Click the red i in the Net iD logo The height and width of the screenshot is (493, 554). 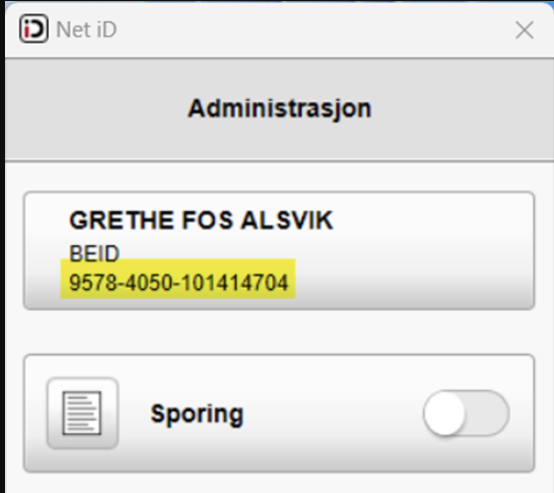pyautogui.click(x=27, y=30)
